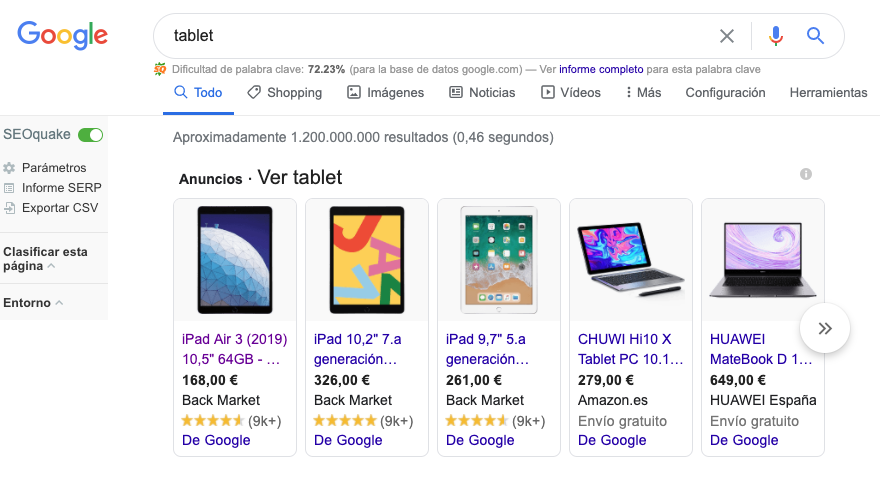Clear the search box with the X icon
880x479 pixels.
727,36
